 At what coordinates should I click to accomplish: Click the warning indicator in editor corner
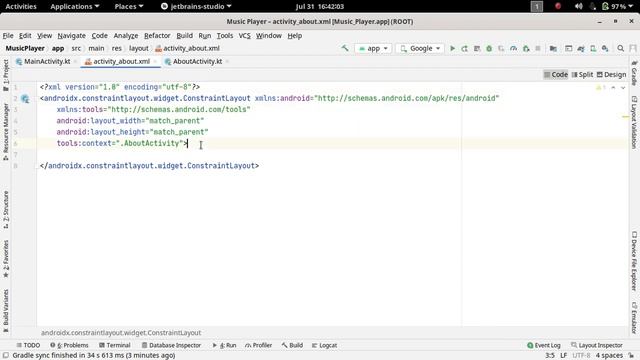coord(601,87)
